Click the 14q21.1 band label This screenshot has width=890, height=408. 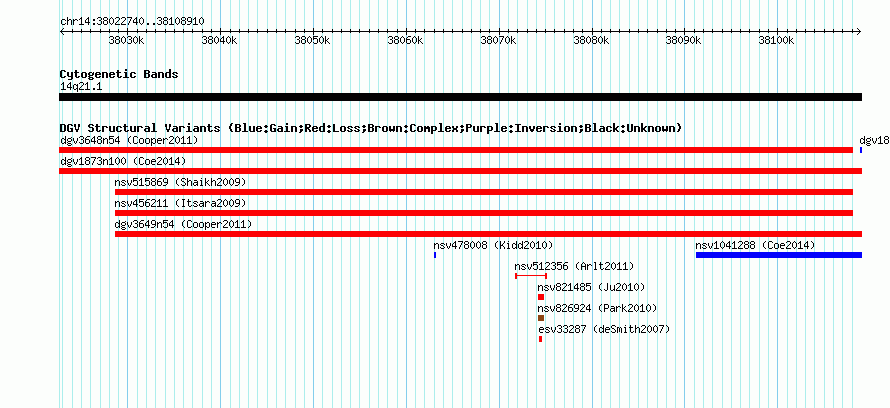pos(81,87)
